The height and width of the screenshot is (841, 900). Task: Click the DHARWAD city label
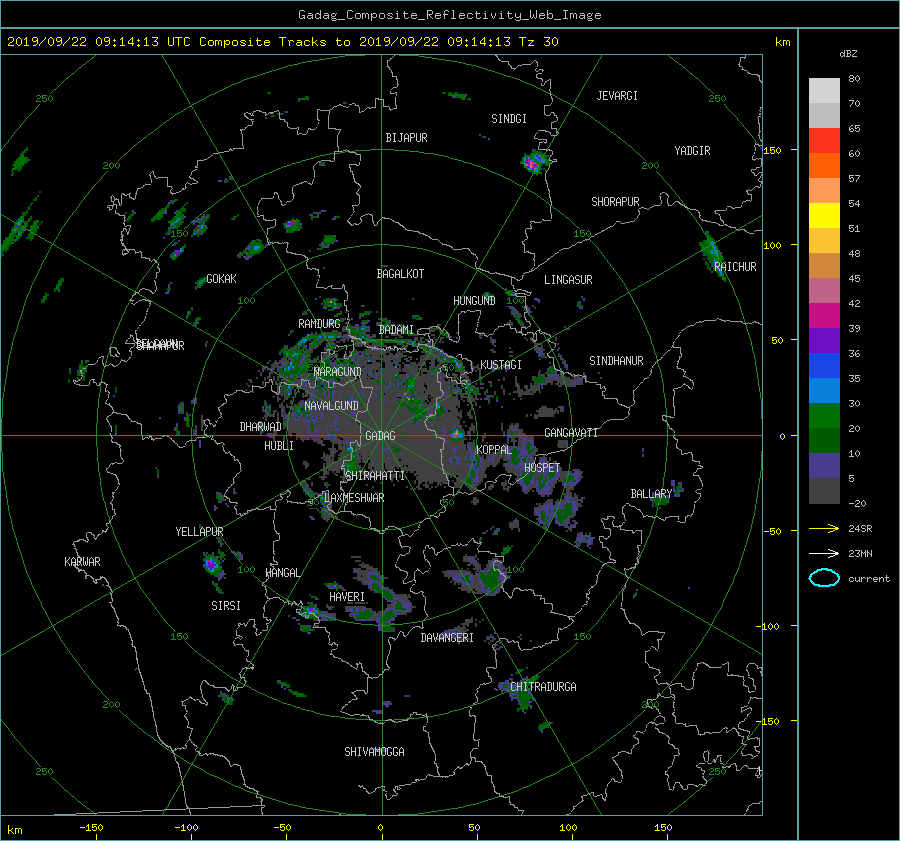pos(260,427)
